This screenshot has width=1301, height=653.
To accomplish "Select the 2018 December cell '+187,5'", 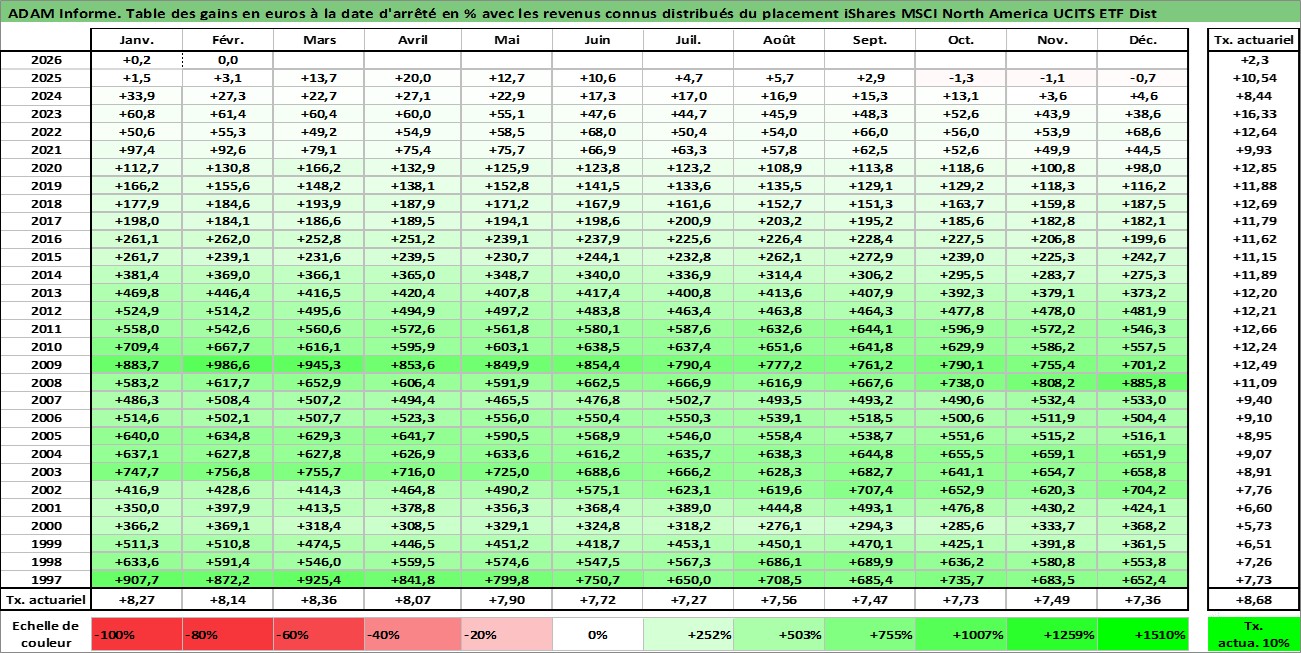I will point(1142,204).
